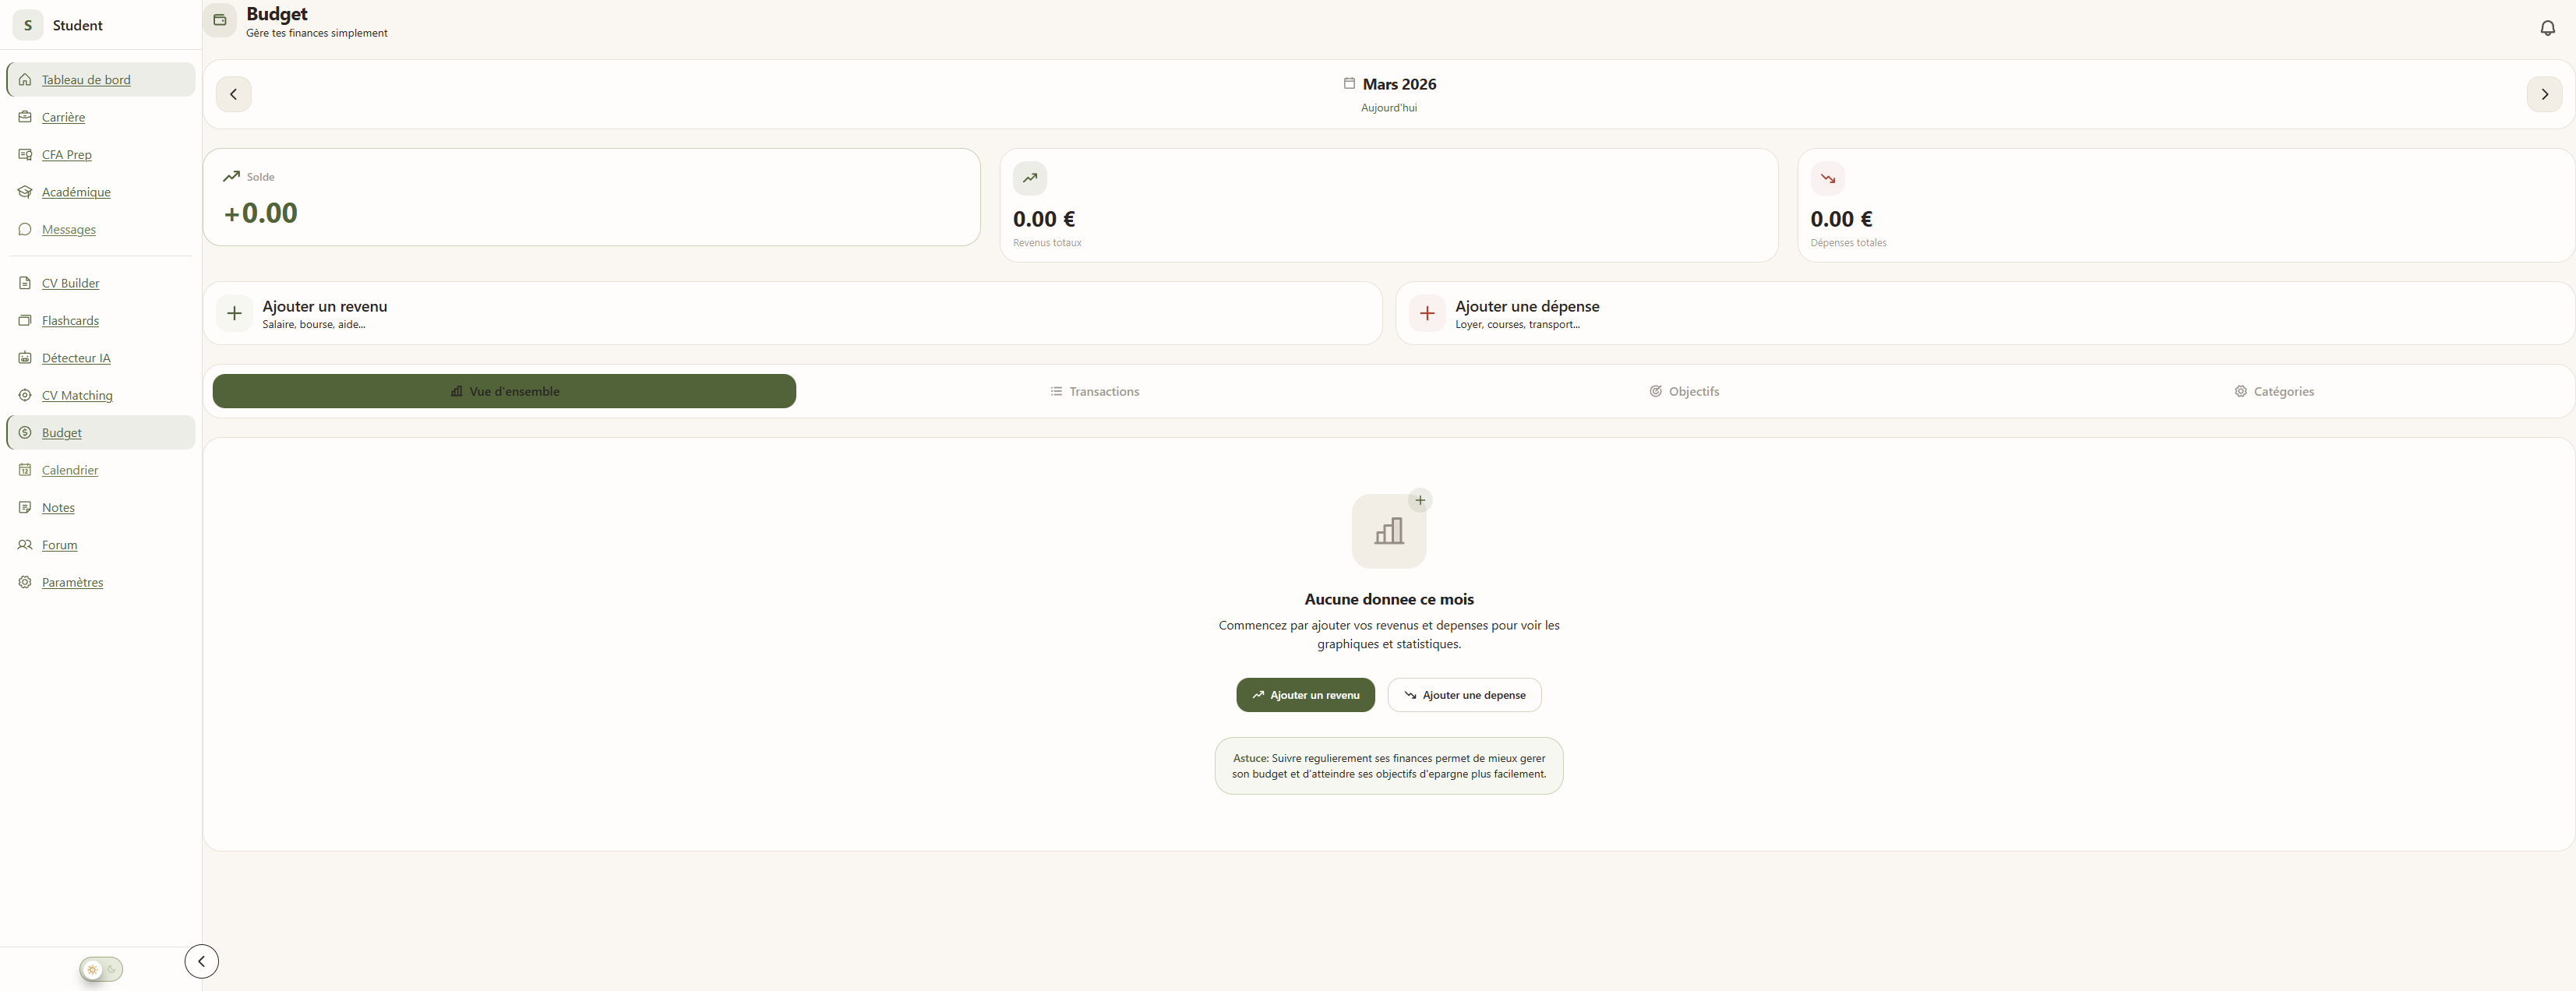Viewport: 2576px width, 991px height.
Task: Open Flashcards in the sidebar
Action: (x=70, y=321)
